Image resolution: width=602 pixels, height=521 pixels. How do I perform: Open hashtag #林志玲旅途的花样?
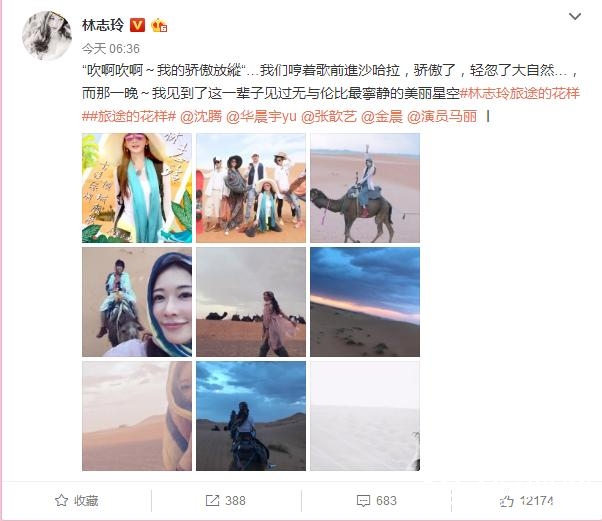coord(519,93)
